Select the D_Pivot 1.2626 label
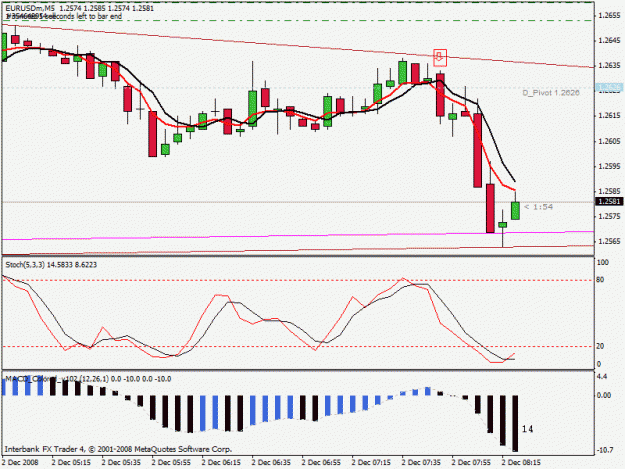 click(551, 93)
